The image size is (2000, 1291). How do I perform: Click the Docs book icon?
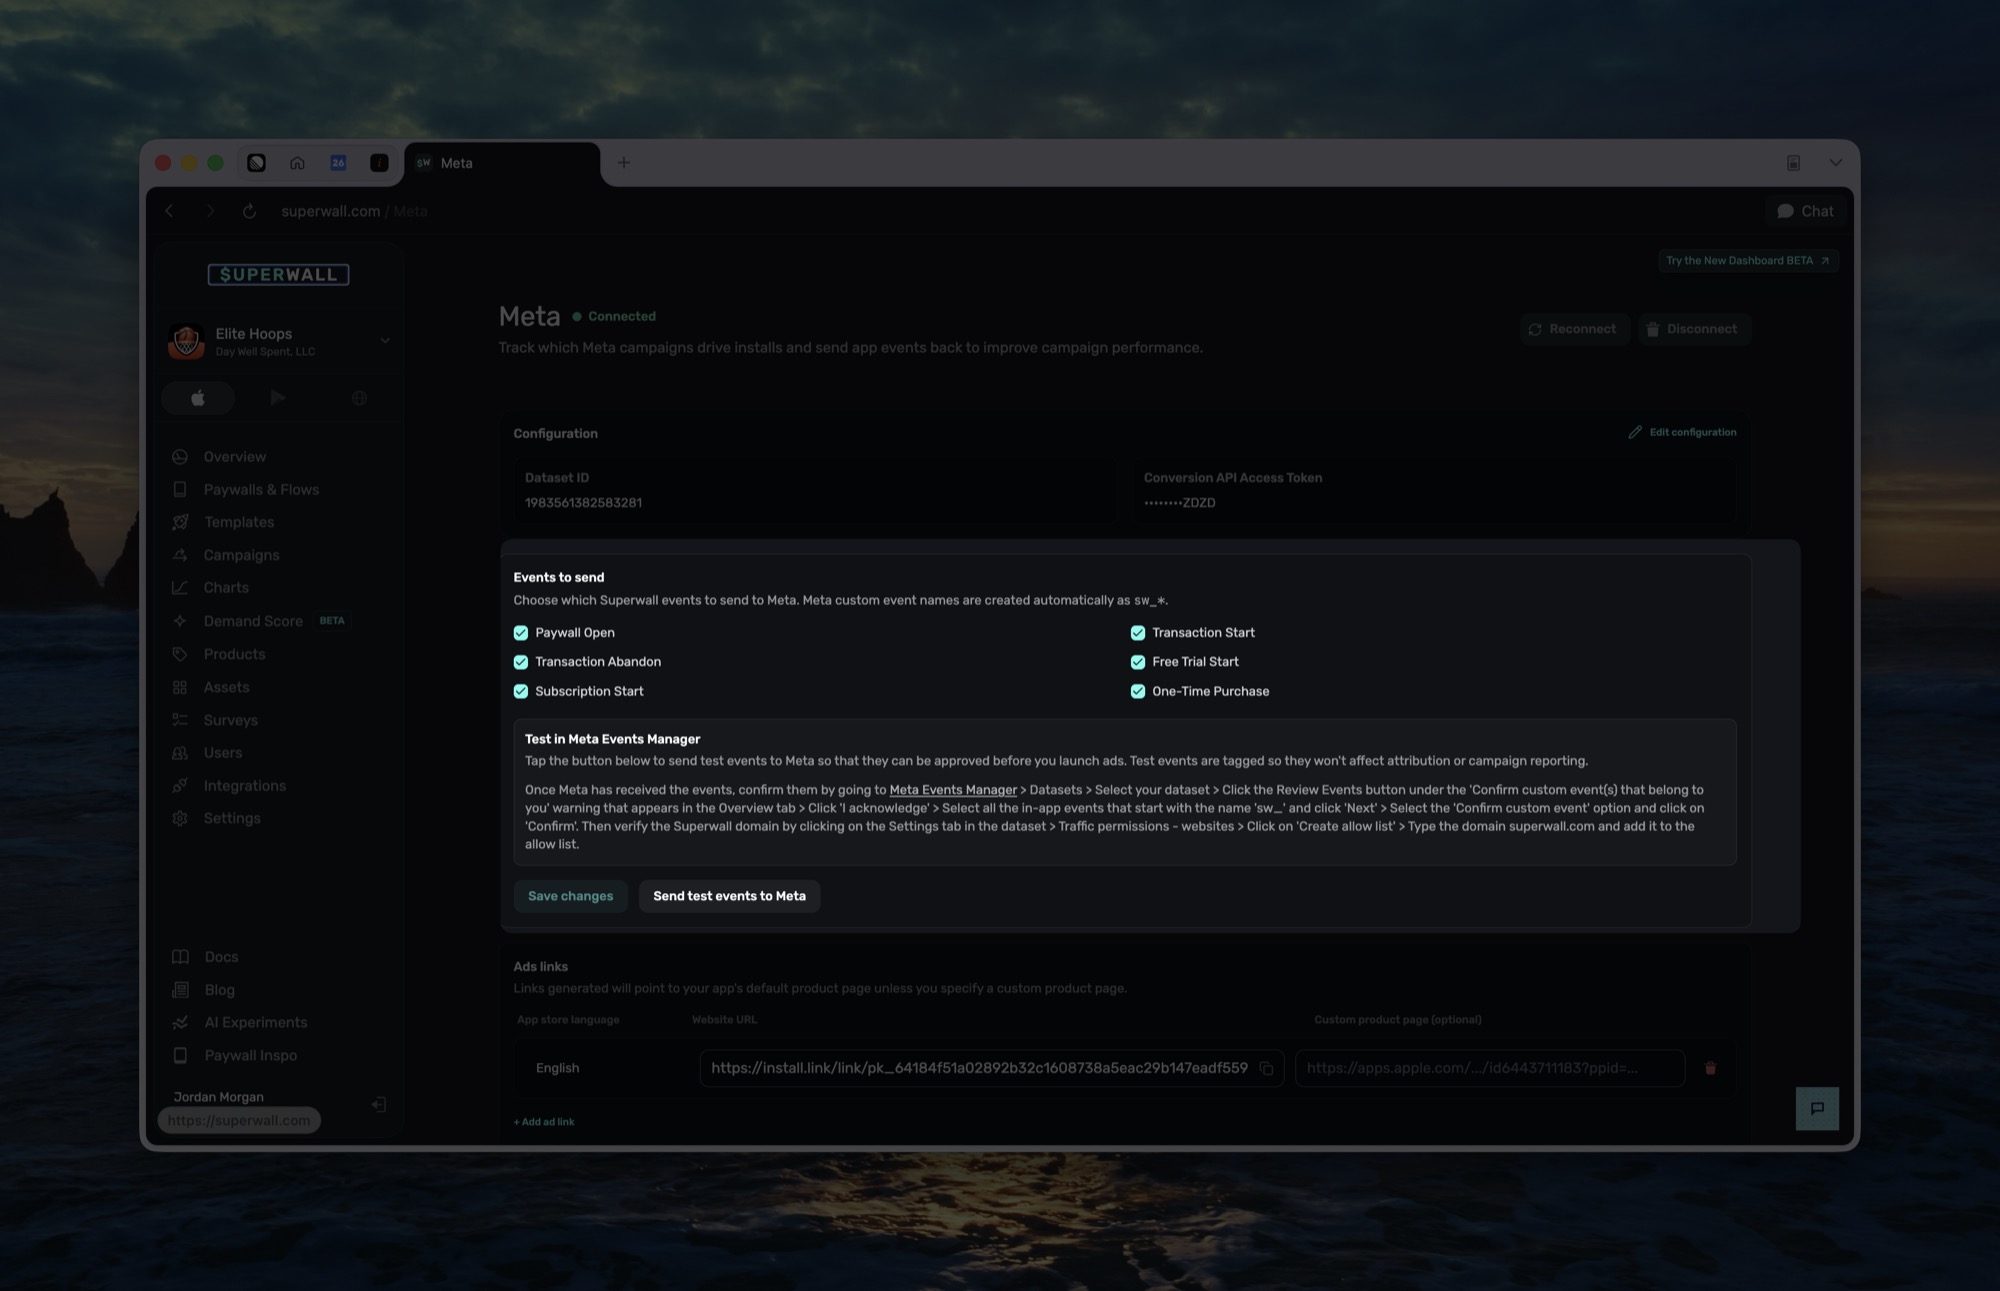point(180,957)
